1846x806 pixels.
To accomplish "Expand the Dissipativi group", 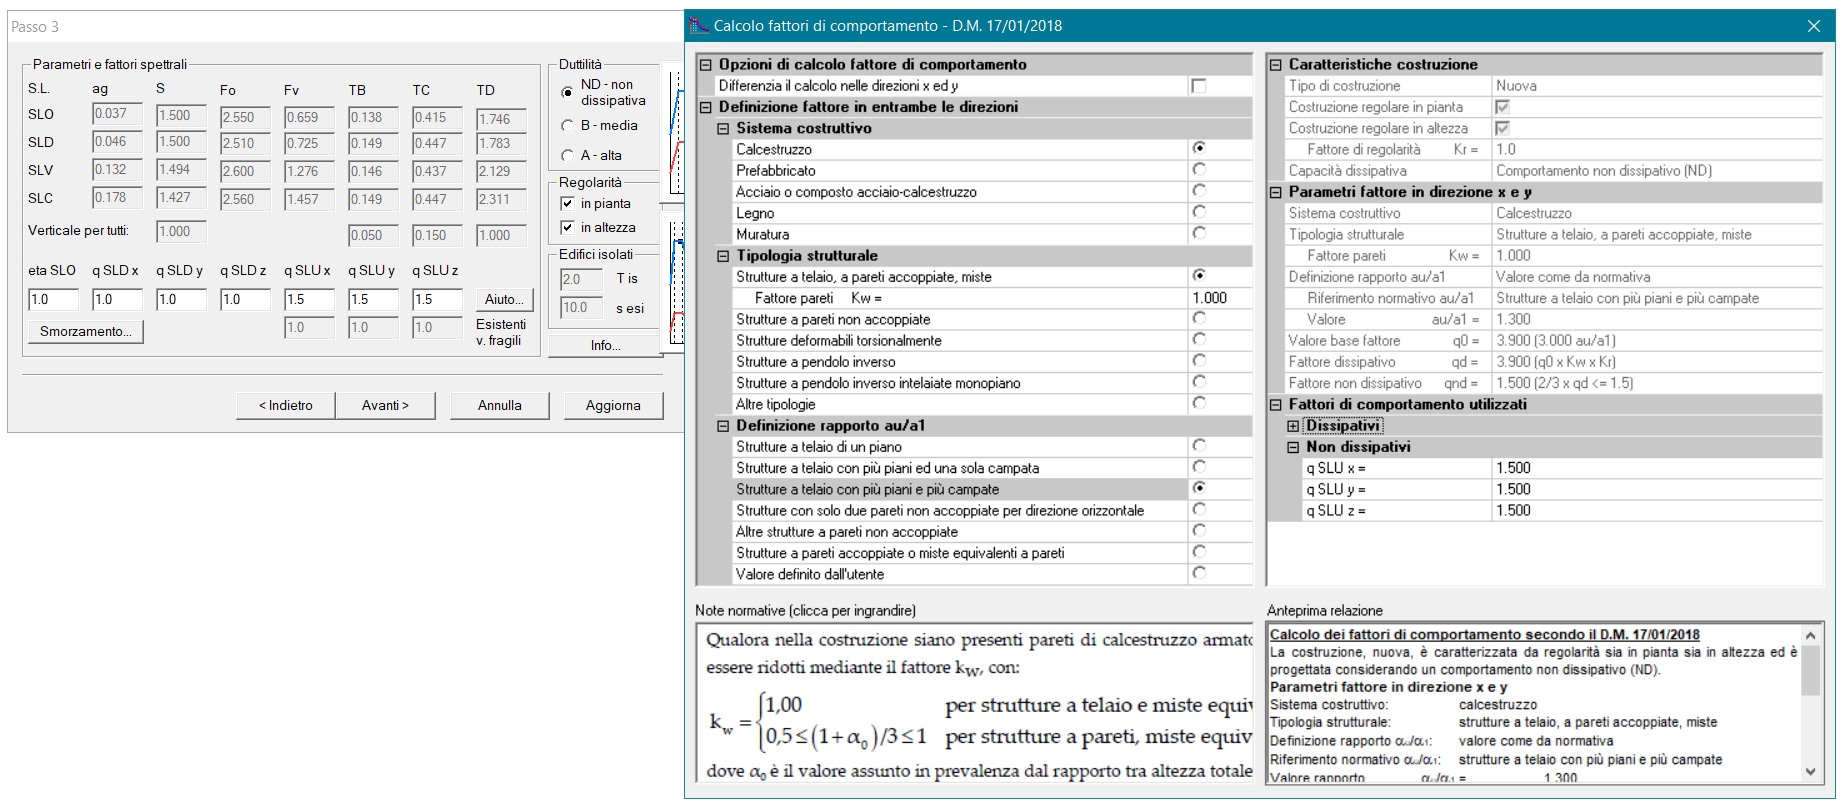I will pos(1293,426).
